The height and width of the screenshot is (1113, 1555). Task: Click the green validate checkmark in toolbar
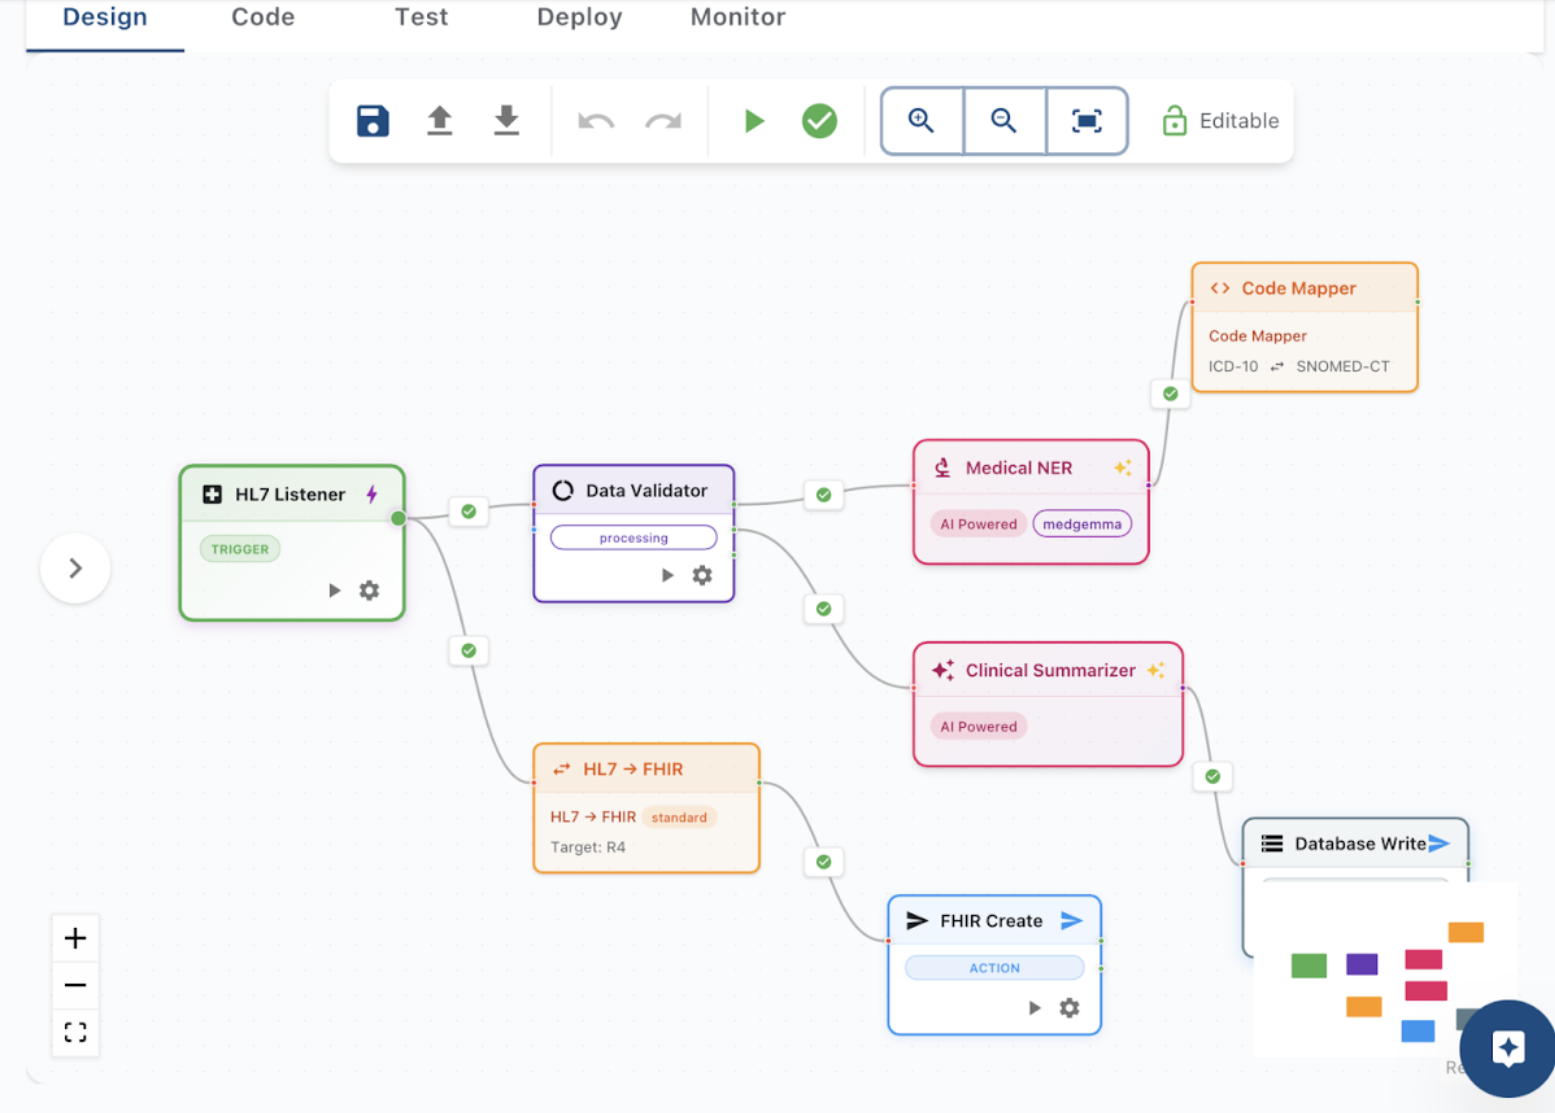tap(819, 121)
